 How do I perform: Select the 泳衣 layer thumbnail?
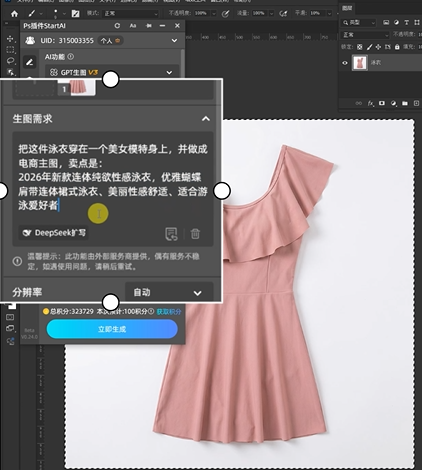point(360,63)
